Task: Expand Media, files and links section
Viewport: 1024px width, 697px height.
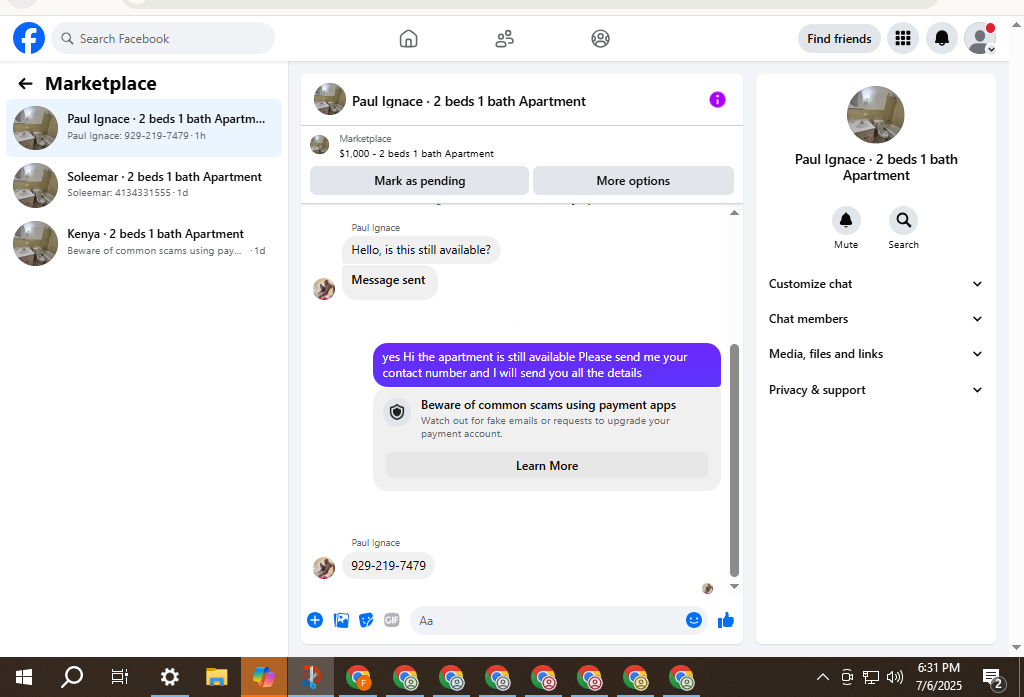Action: tap(875, 354)
